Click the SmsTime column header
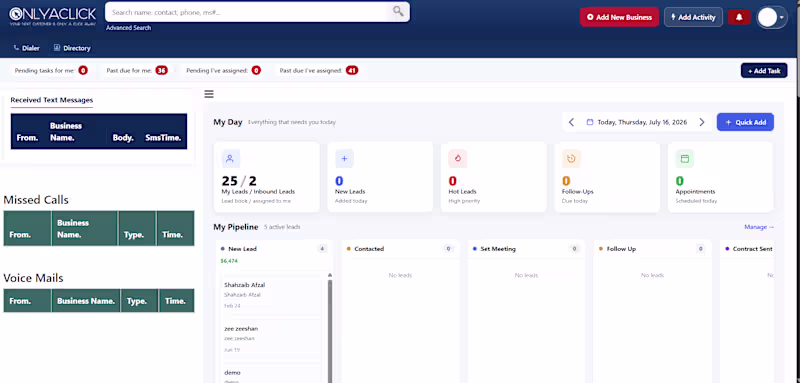This screenshot has height=383, width=800. pos(163,138)
